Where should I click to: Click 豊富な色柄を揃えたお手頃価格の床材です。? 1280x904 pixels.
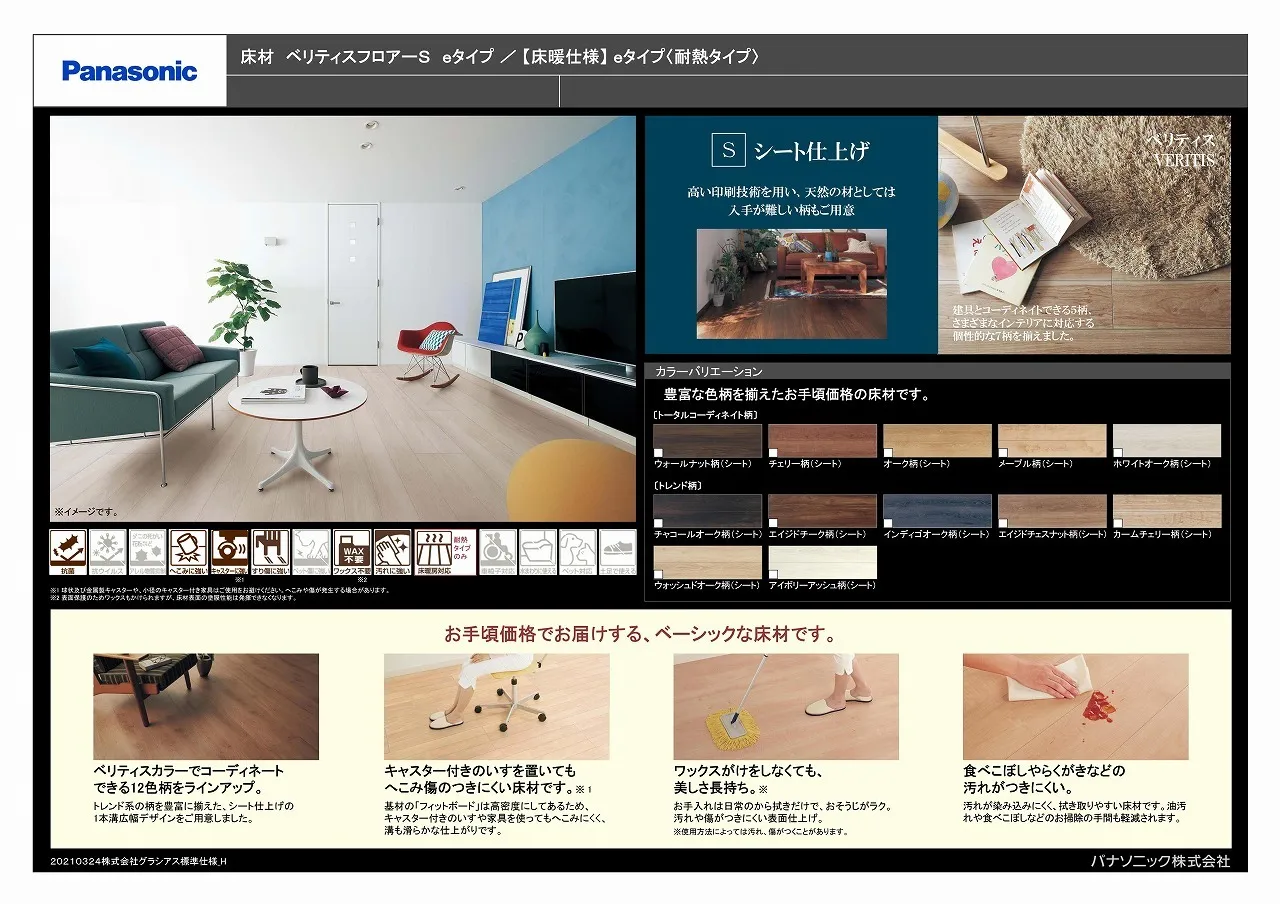[x=797, y=395]
